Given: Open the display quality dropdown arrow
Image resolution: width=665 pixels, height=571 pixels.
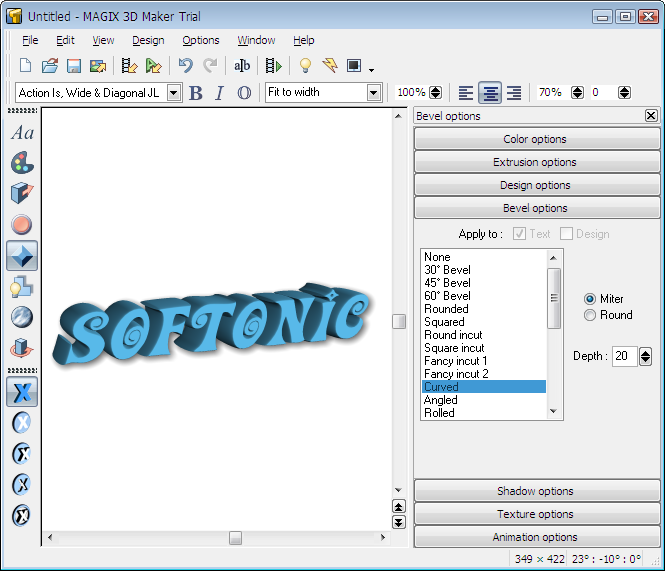Looking at the screenshot, I should pos(371,70).
